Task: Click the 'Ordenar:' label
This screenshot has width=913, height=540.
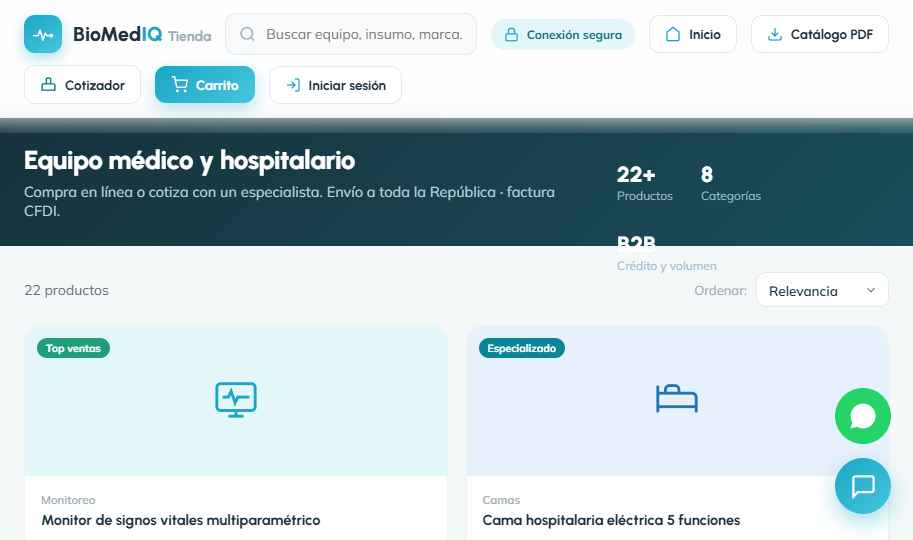Action: (720, 290)
